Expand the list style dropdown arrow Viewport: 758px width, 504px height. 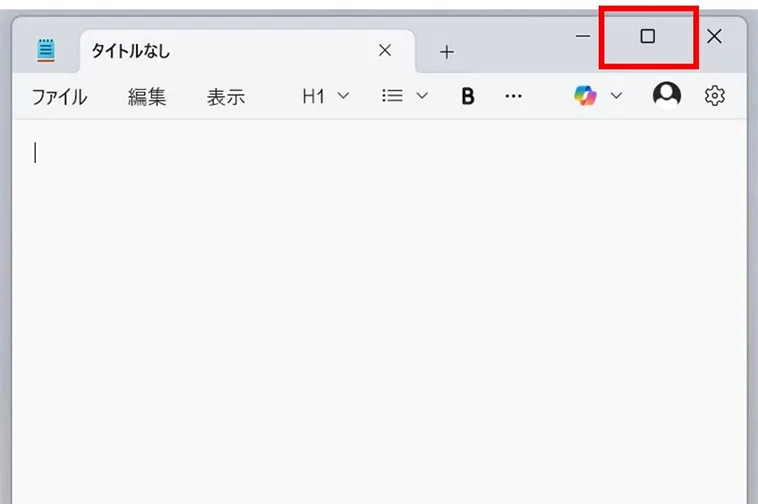coord(422,96)
